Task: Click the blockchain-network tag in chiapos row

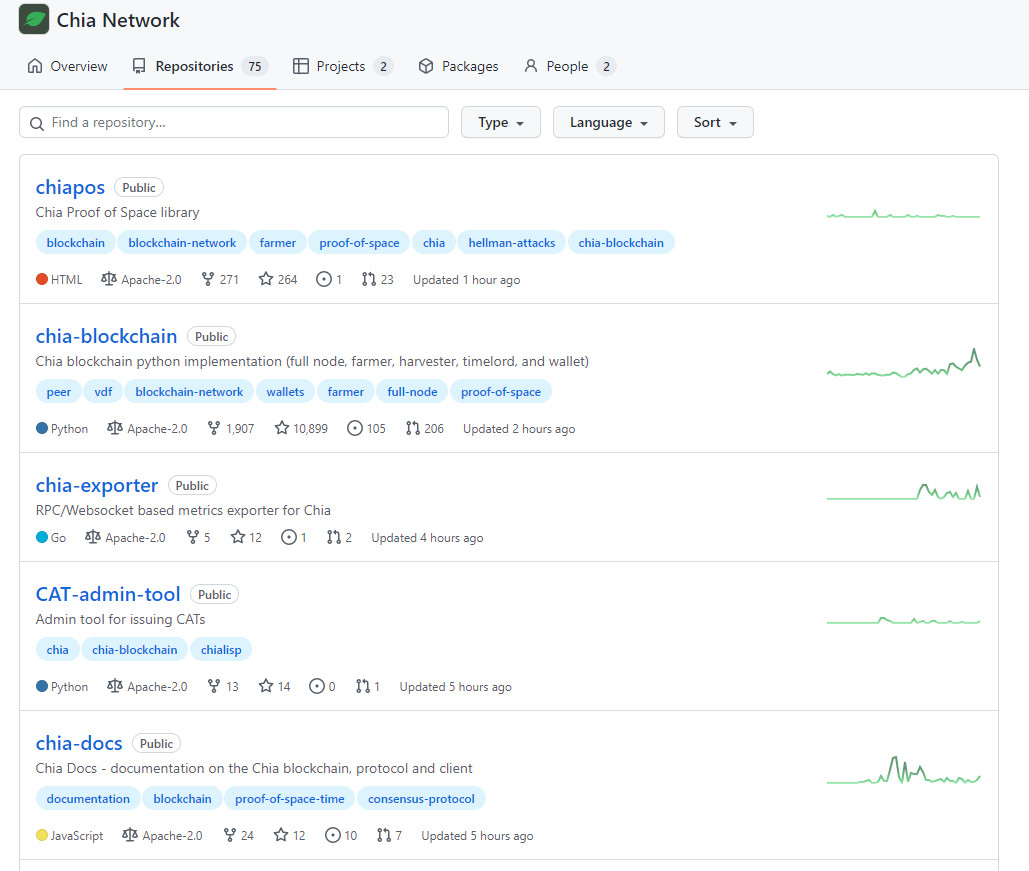Action: (182, 243)
